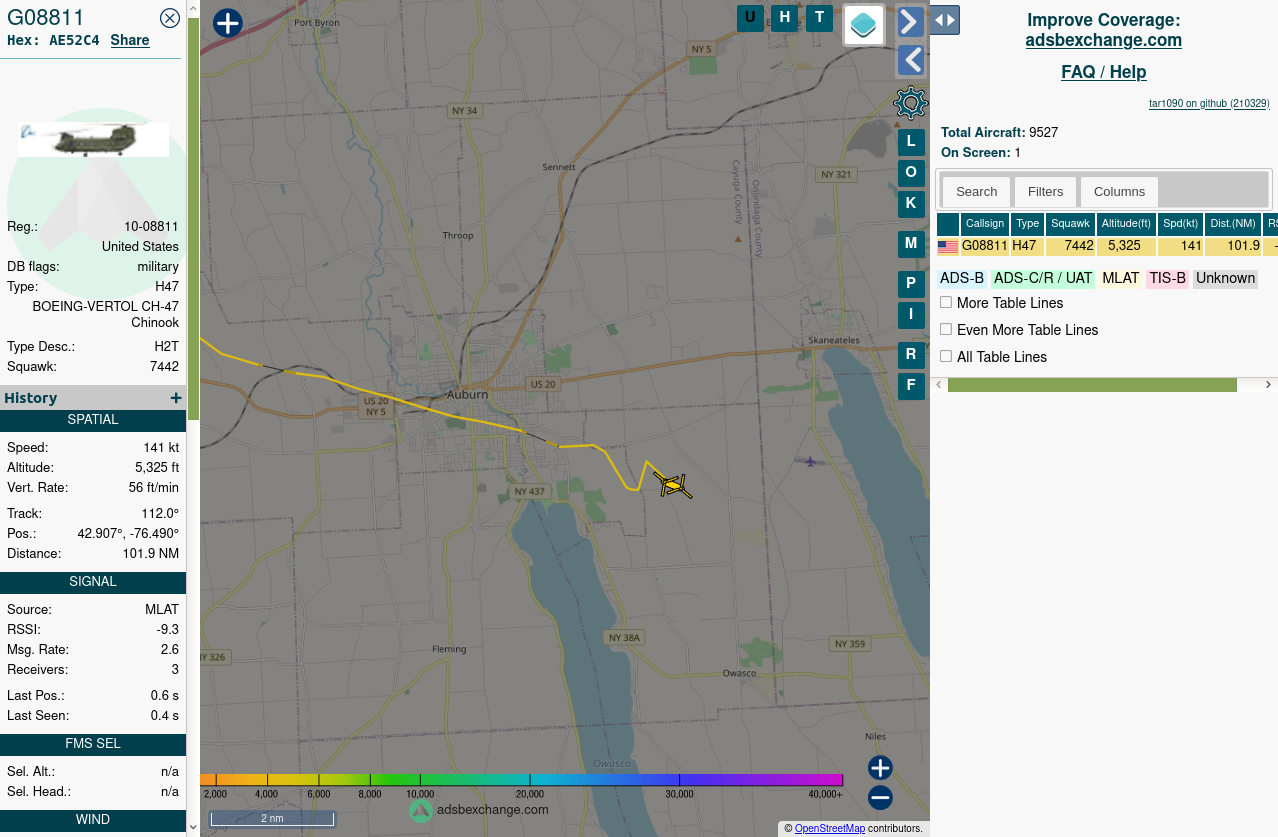Image resolution: width=1278 pixels, height=837 pixels.
Task: Toggle the R map button
Action: (x=911, y=355)
